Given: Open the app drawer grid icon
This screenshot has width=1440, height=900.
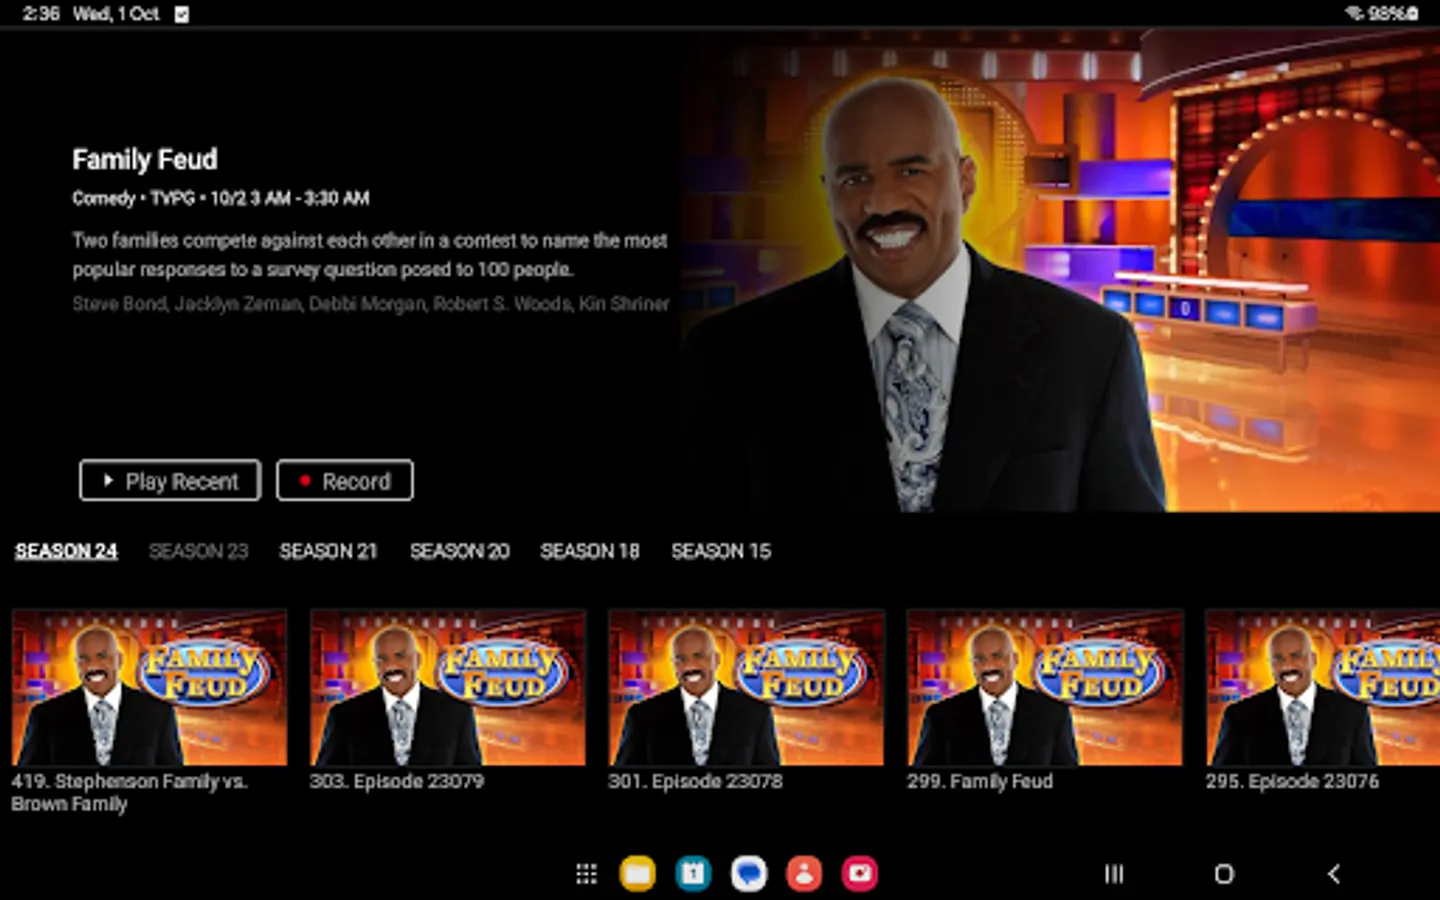Looking at the screenshot, I should [x=587, y=874].
